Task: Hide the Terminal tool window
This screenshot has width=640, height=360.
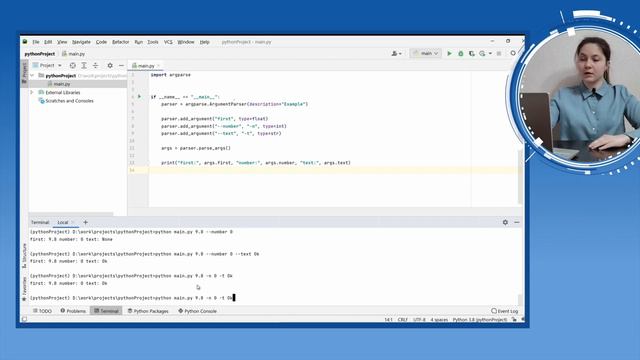Action: (517, 222)
